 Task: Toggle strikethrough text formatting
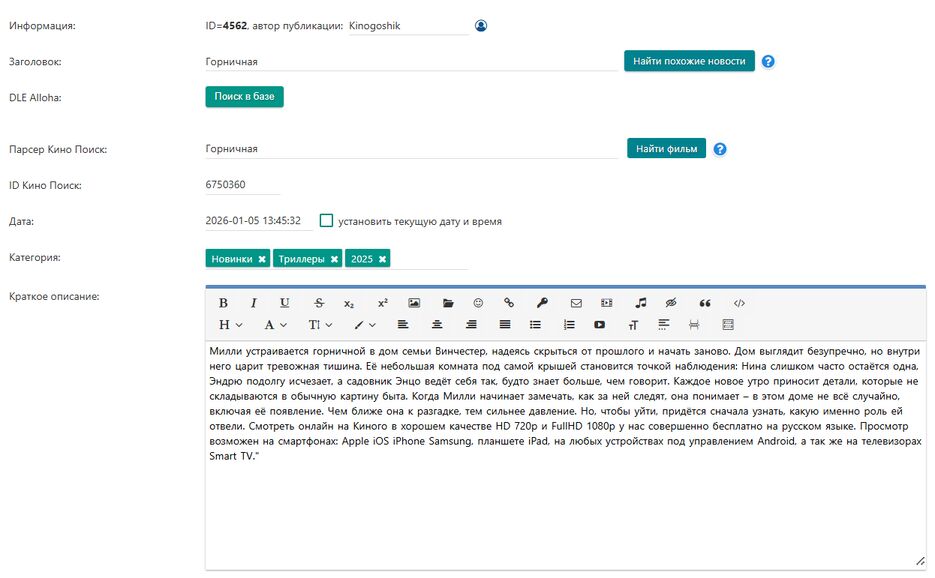(x=319, y=303)
